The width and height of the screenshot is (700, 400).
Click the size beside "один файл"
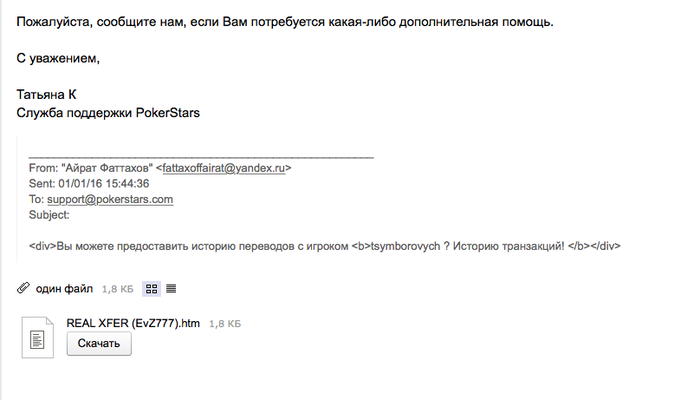pyautogui.click(x=117, y=289)
